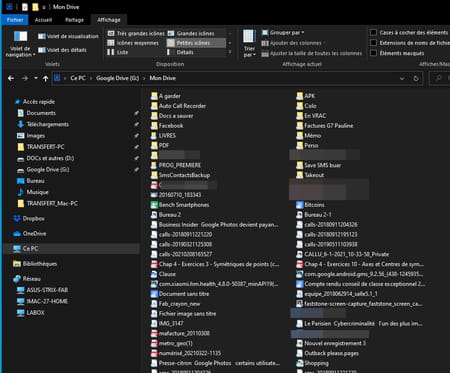Select OneDrive in navigation pane

tap(34, 233)
